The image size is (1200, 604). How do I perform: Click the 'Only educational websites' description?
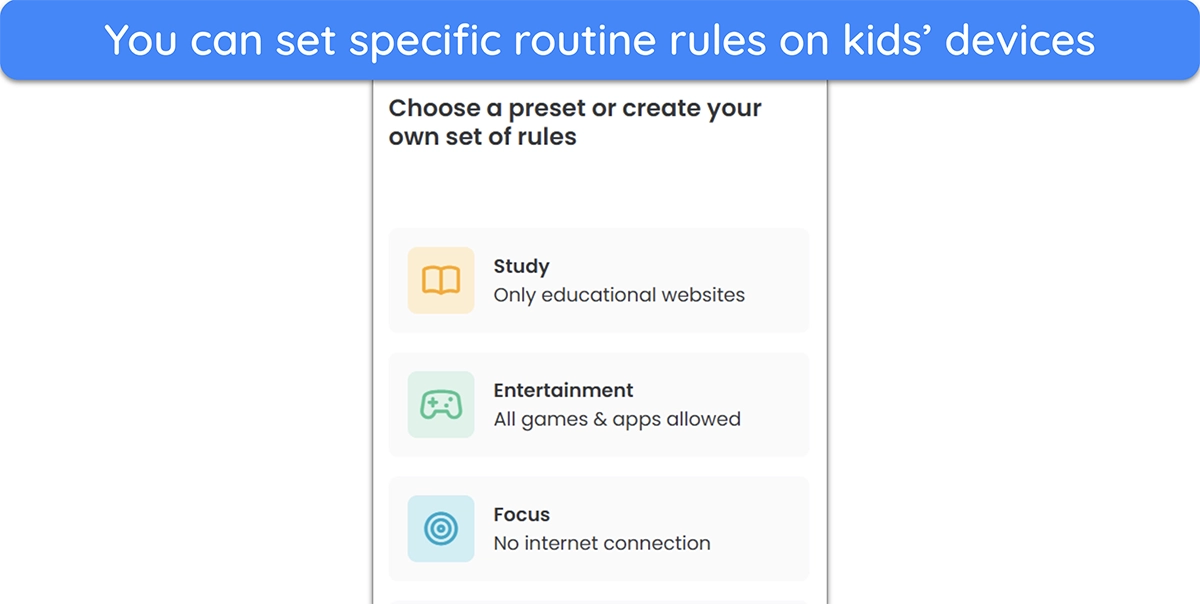coord(619,295)
